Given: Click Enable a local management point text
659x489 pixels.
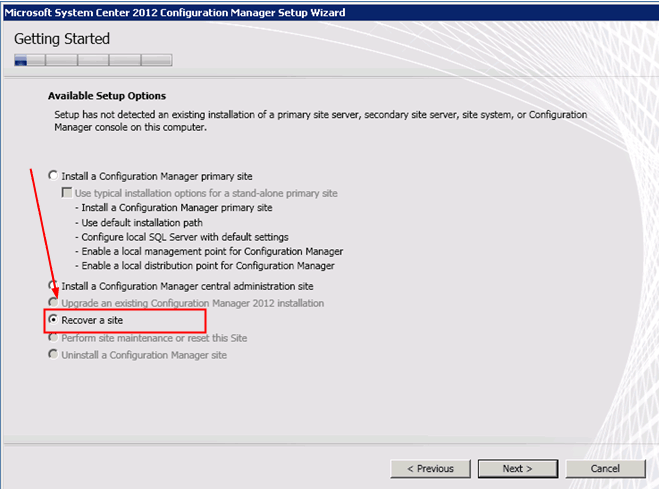Looking at the screenshot, I should pyautogui.click(x=212, y=251).
